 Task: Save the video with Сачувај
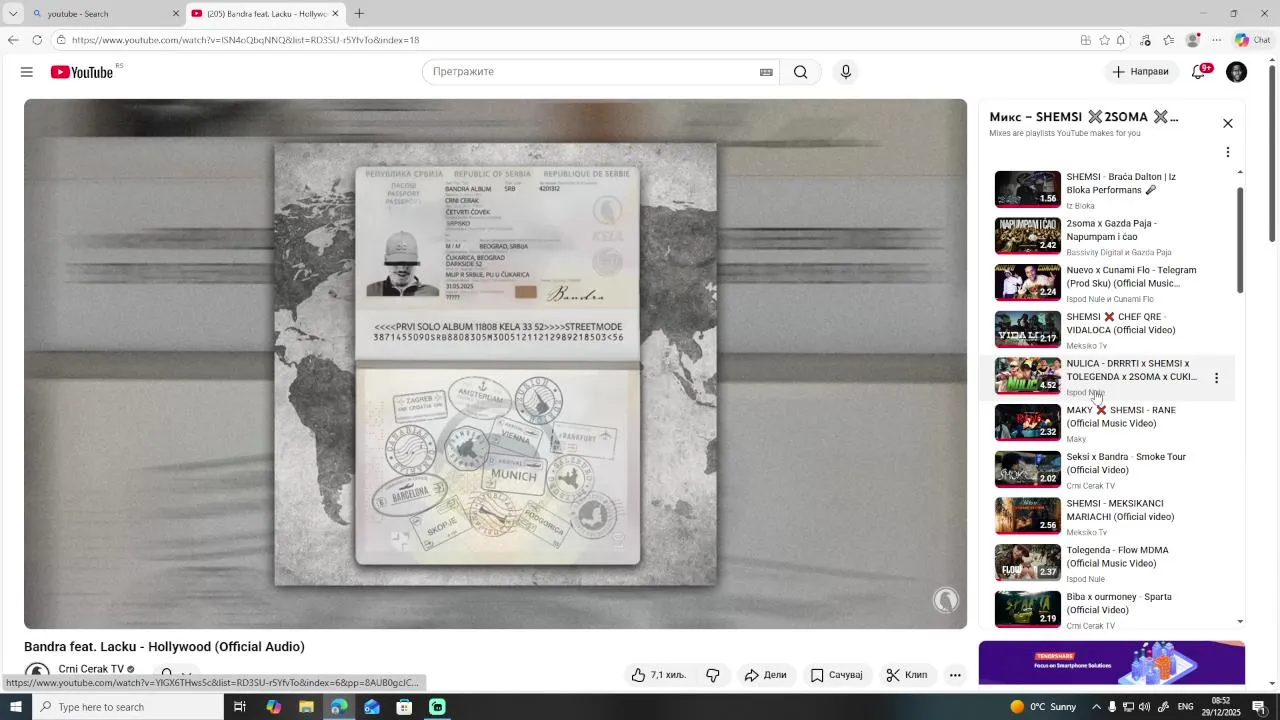point(836,675)
